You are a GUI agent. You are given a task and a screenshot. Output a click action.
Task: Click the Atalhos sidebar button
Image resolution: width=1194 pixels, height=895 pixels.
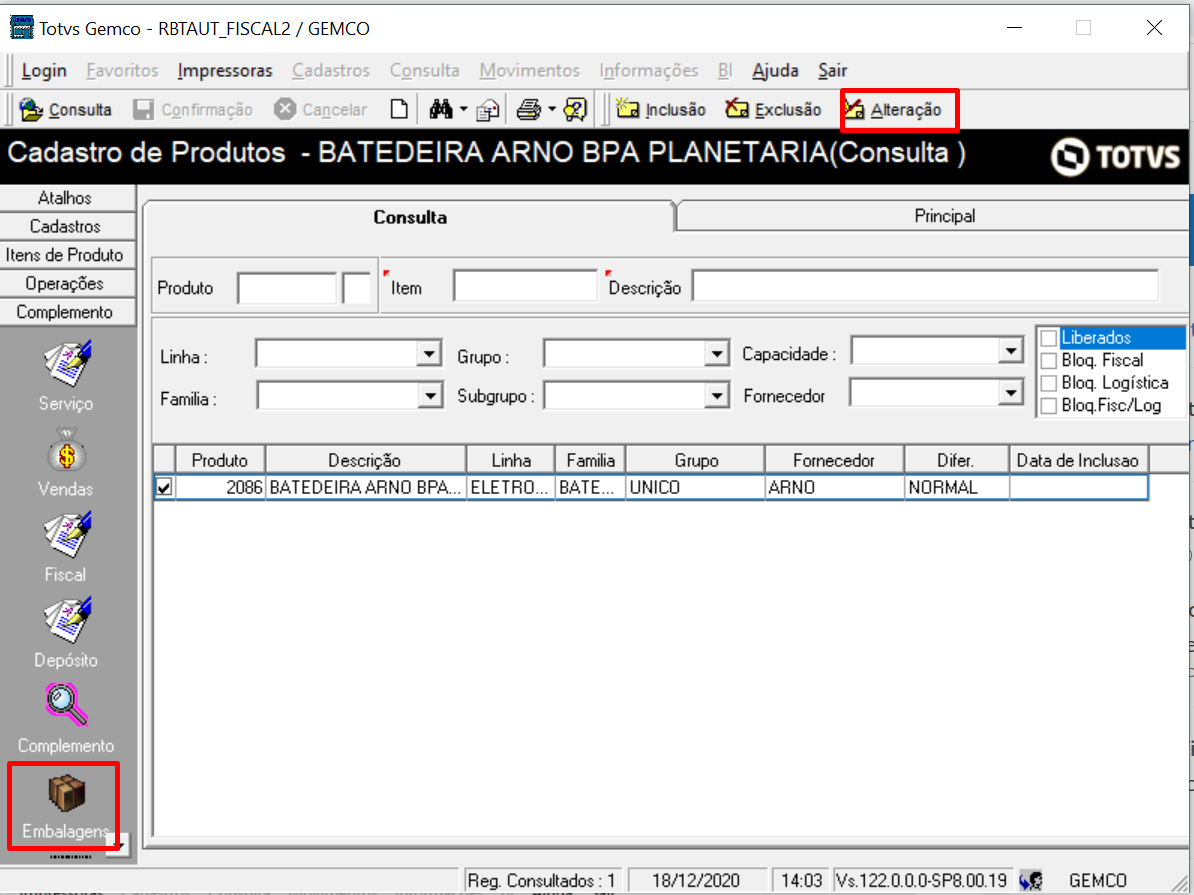67,198
